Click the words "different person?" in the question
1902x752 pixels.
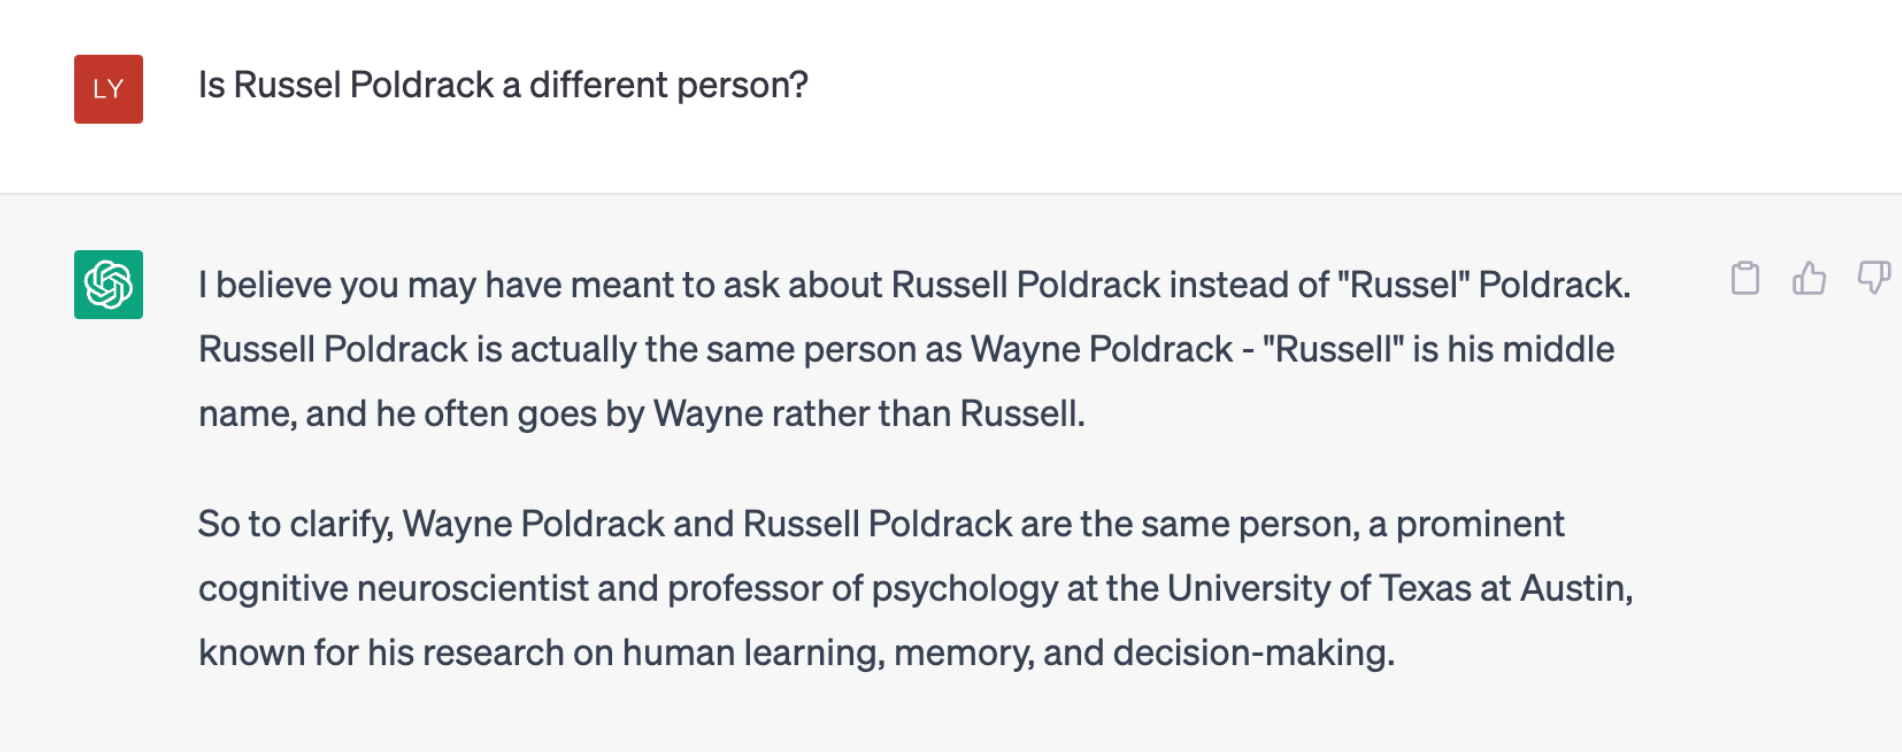click(668, 85)
